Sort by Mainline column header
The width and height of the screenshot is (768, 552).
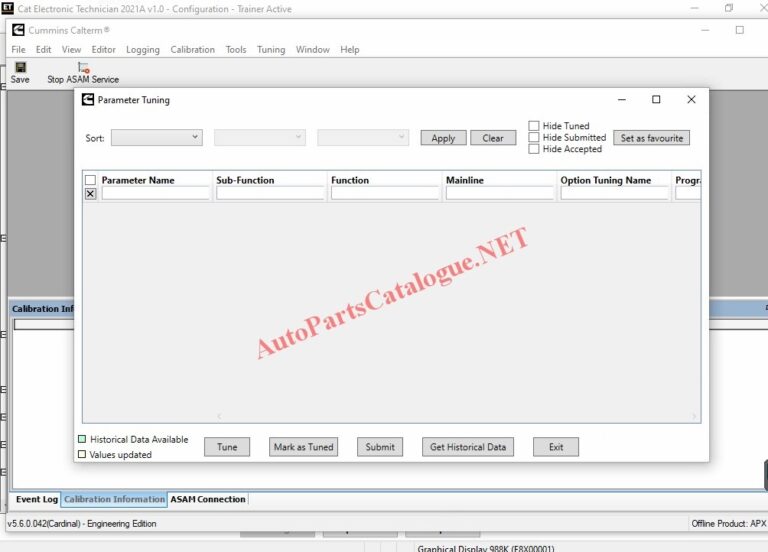[464, 180]
